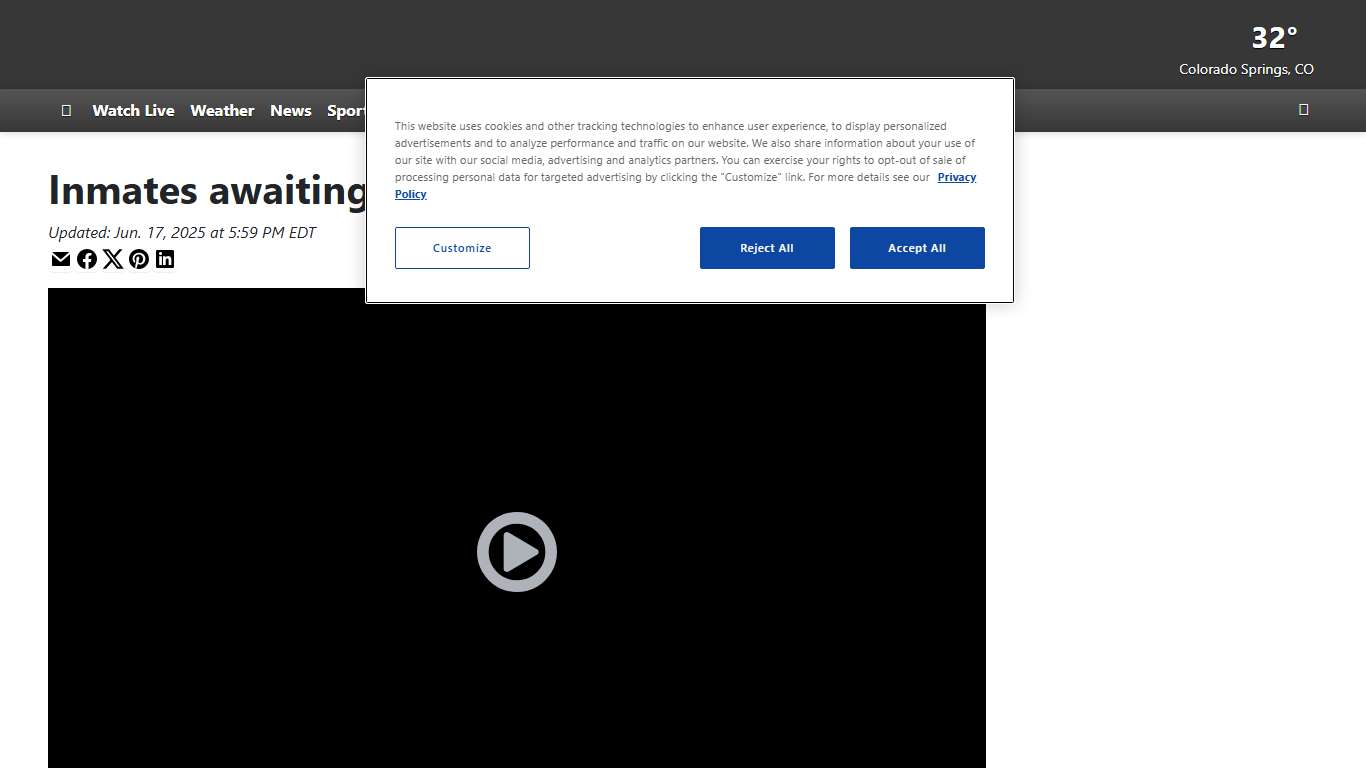Click the search icon in navigation bar

click(x=1303, y=110)
